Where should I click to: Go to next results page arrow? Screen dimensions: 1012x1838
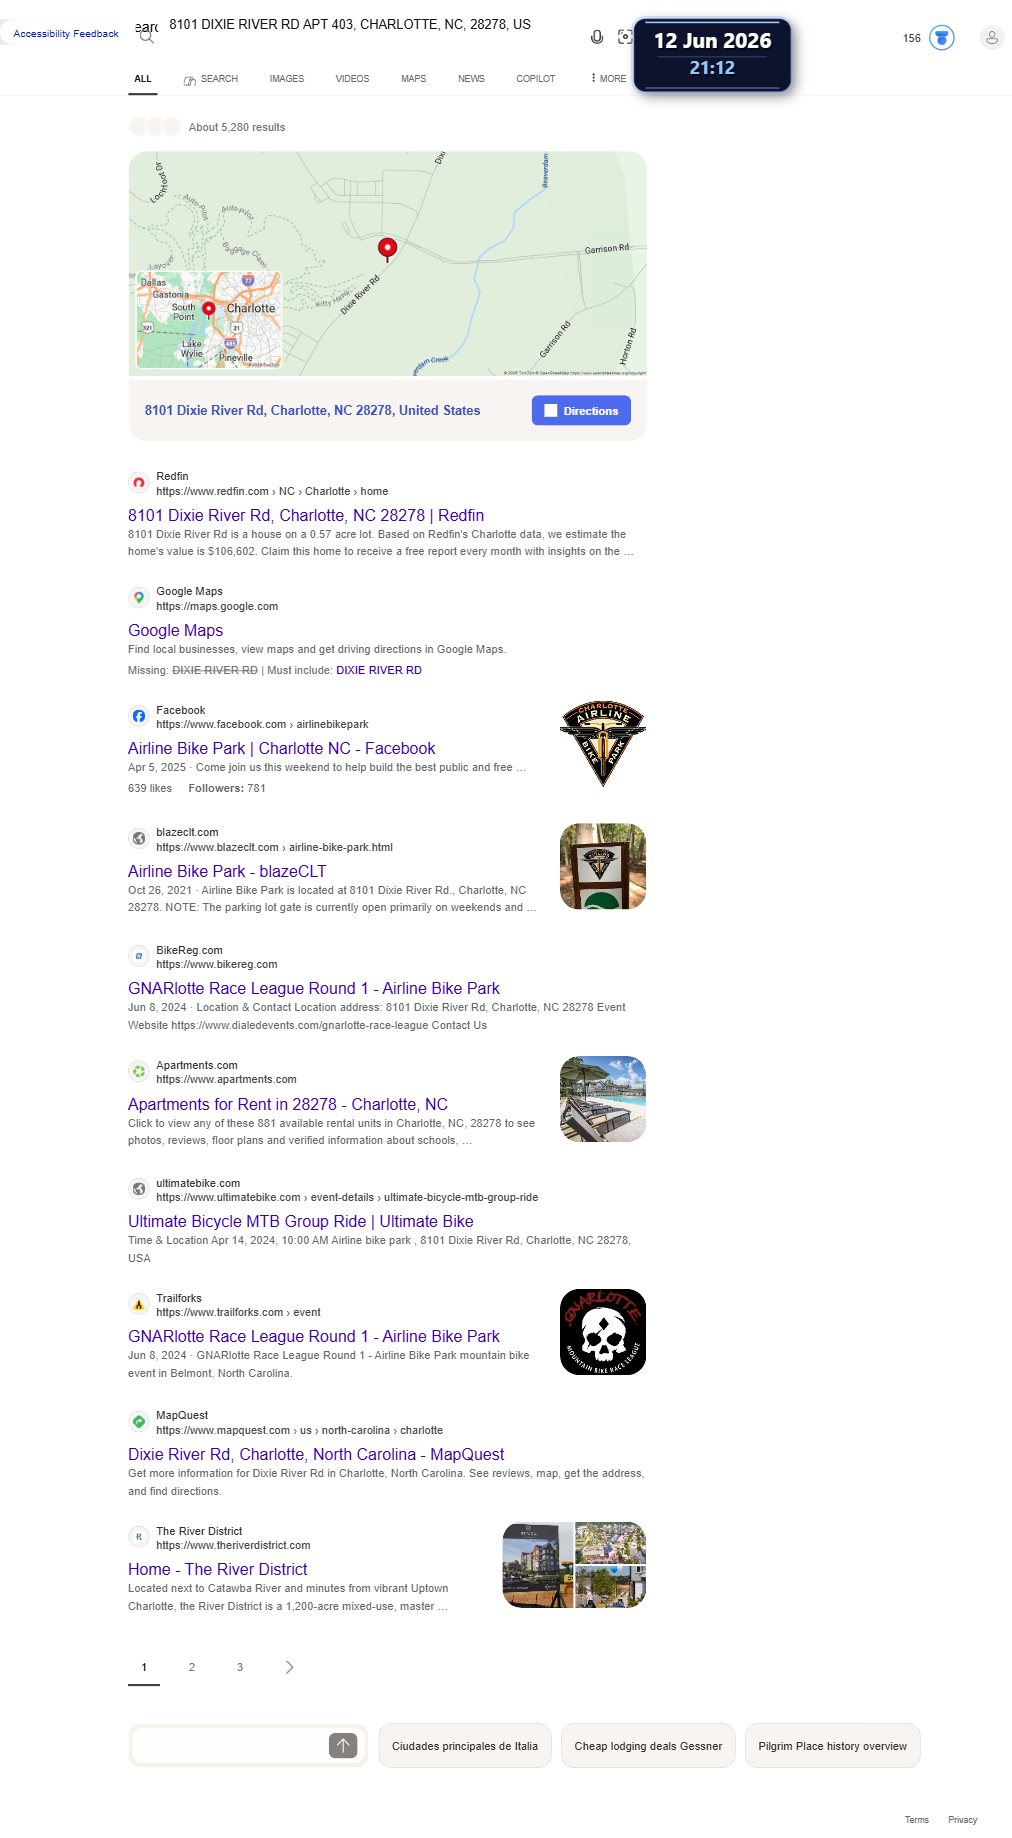[289, 1667]
